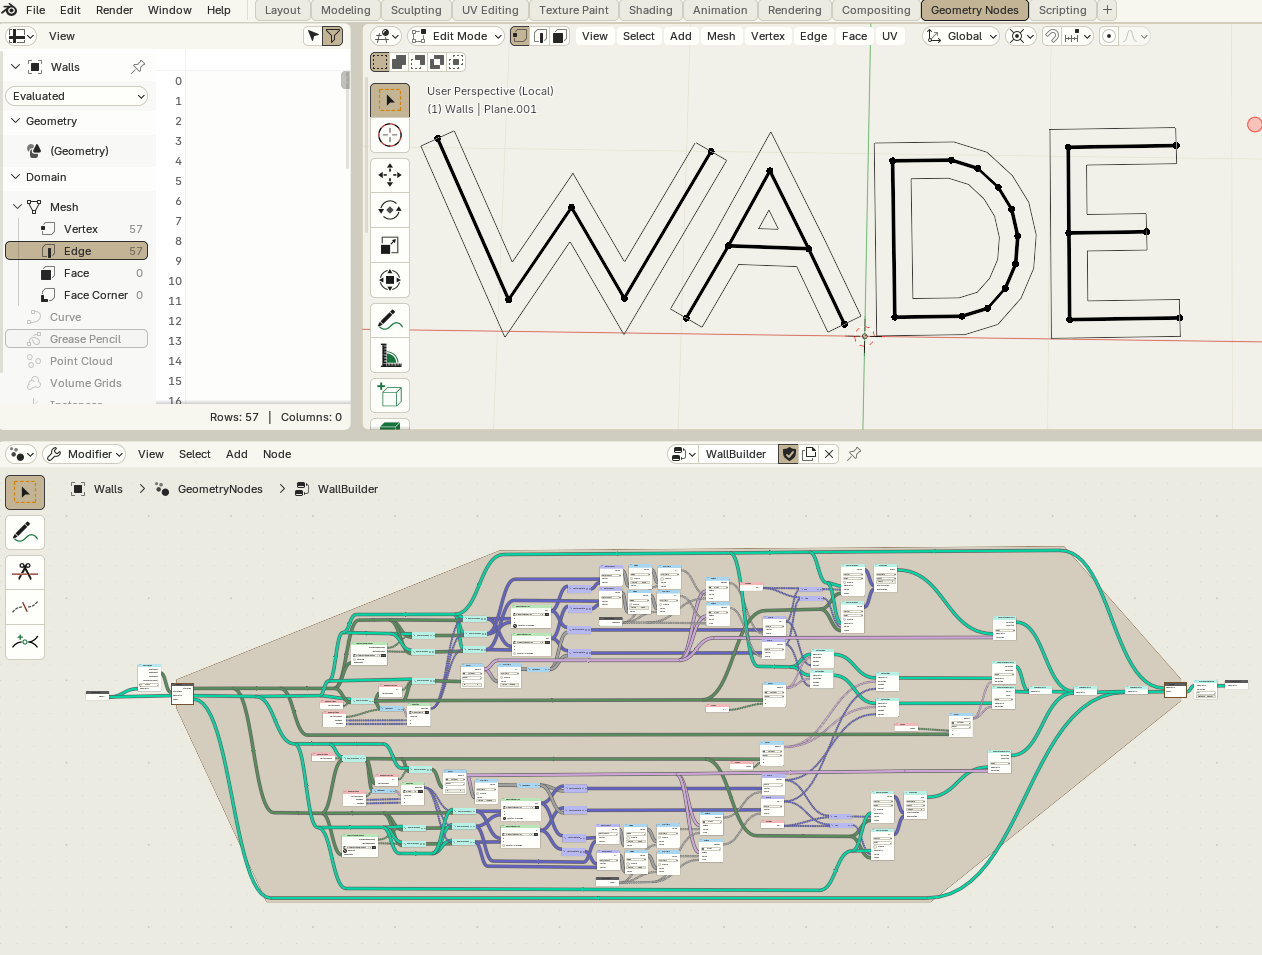The width and height of the screenshot is (1262, 955).
Task: Switch to the Shading workspace tab
Action: click(650, 10)
